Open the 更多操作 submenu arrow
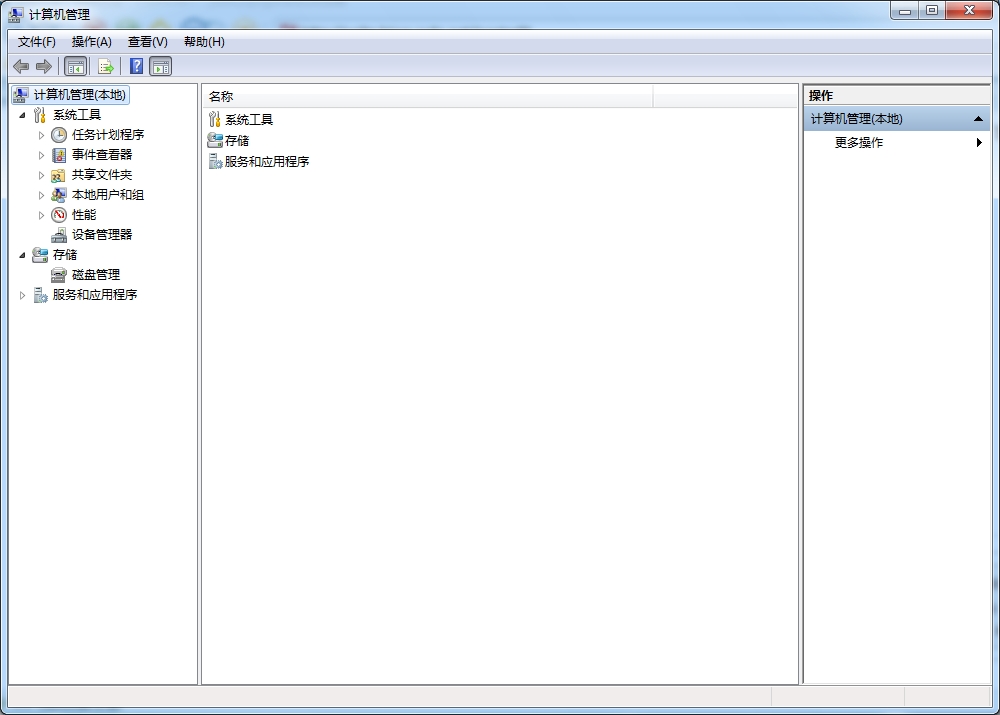 point(979,143)
